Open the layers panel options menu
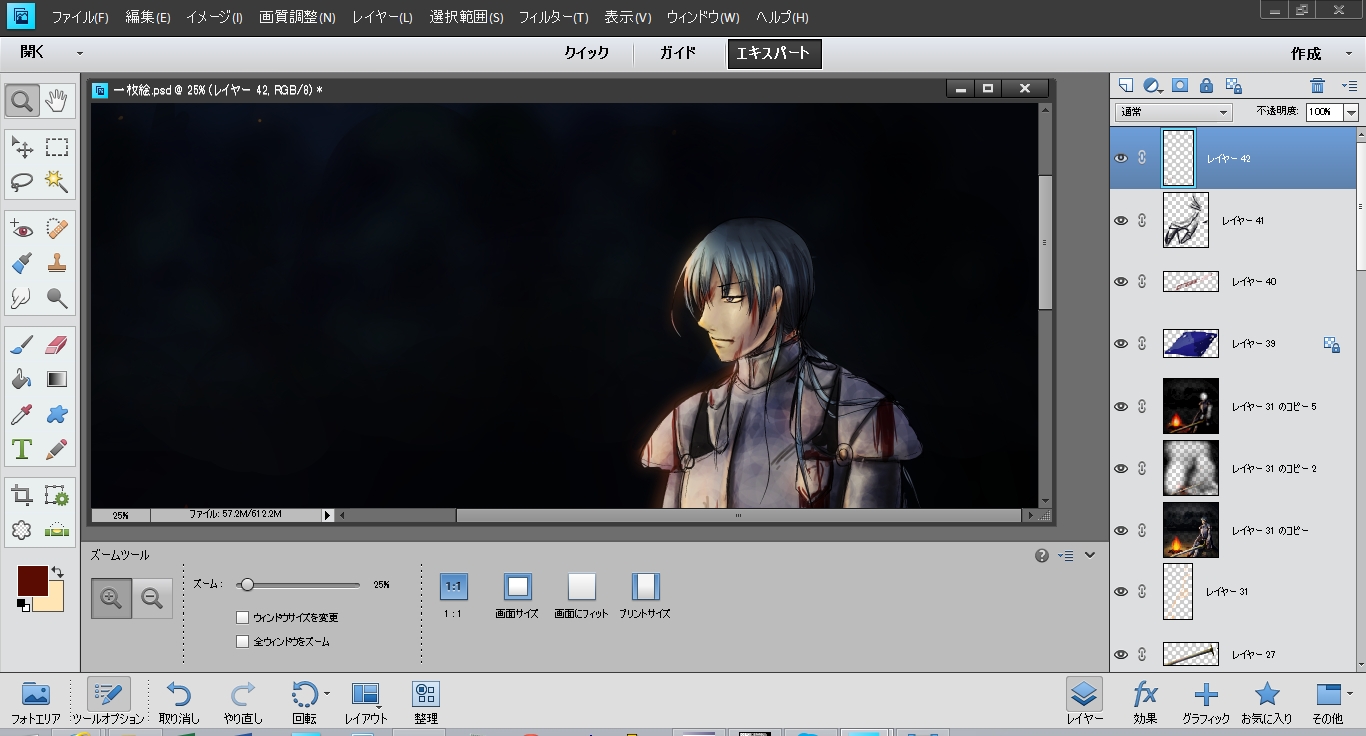 tap(1349, 86)
